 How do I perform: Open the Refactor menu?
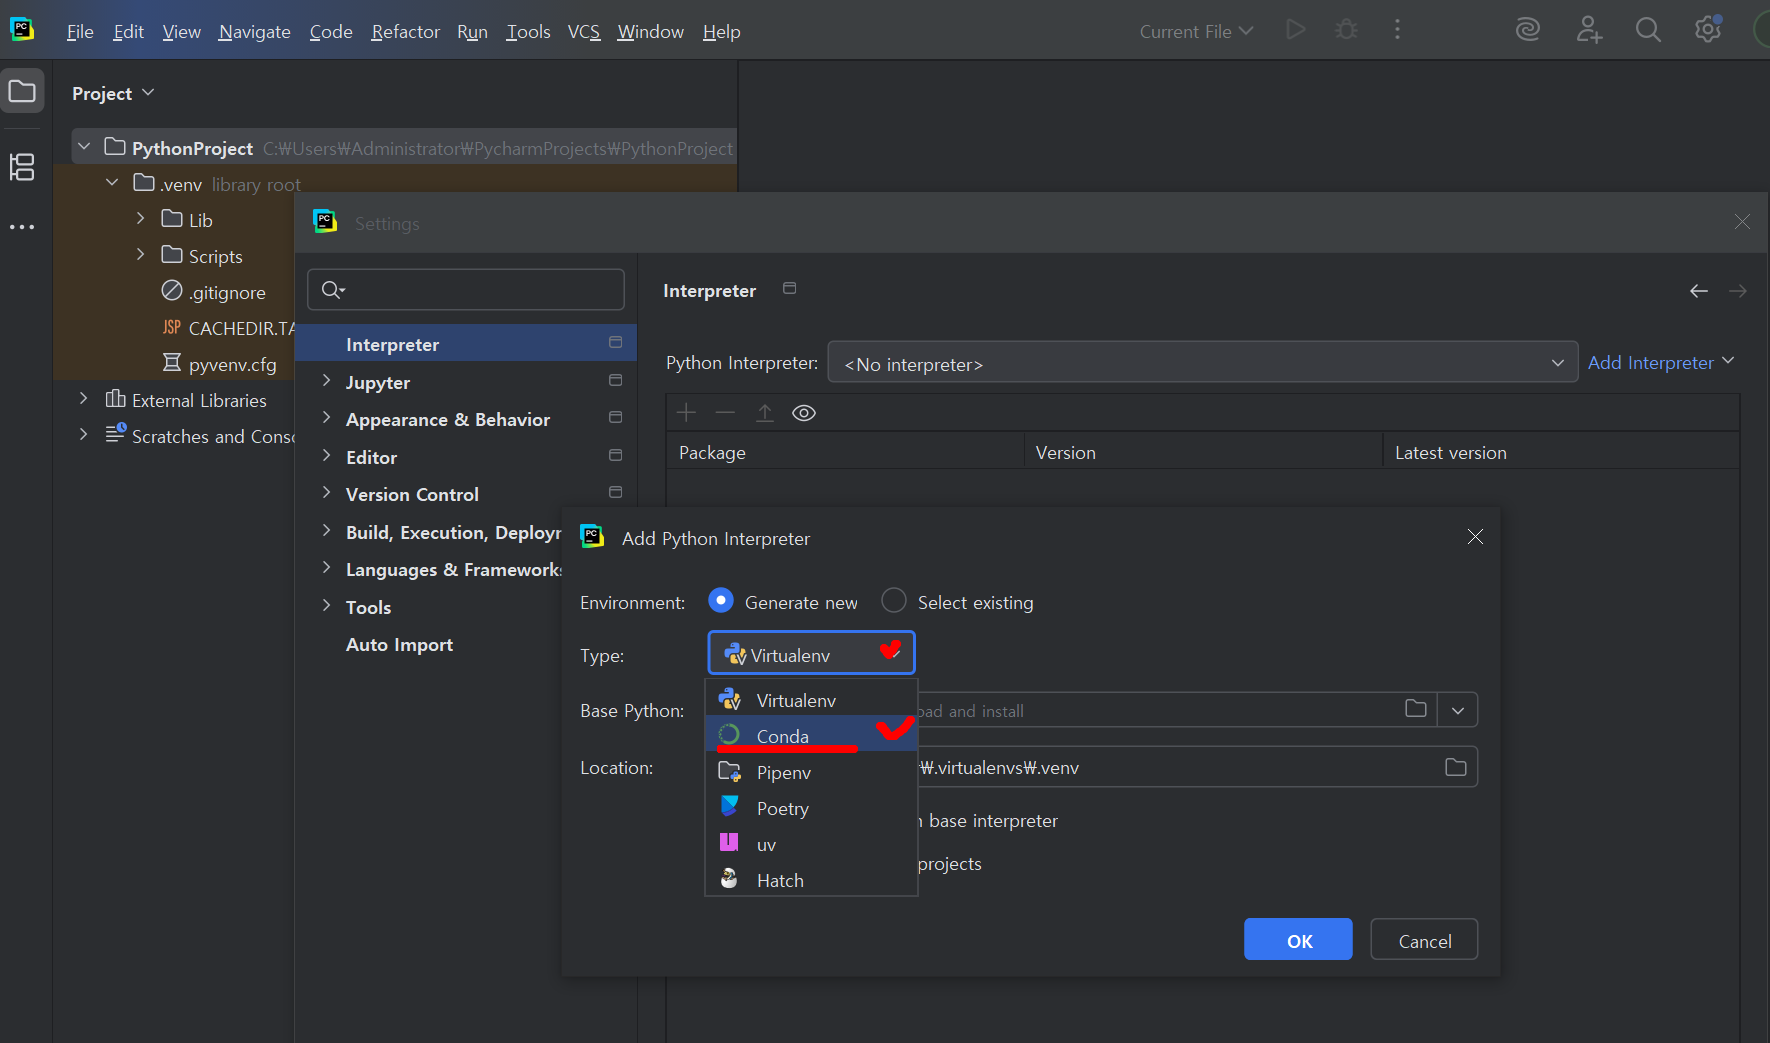pyautogui.click(x=405, y=31)
